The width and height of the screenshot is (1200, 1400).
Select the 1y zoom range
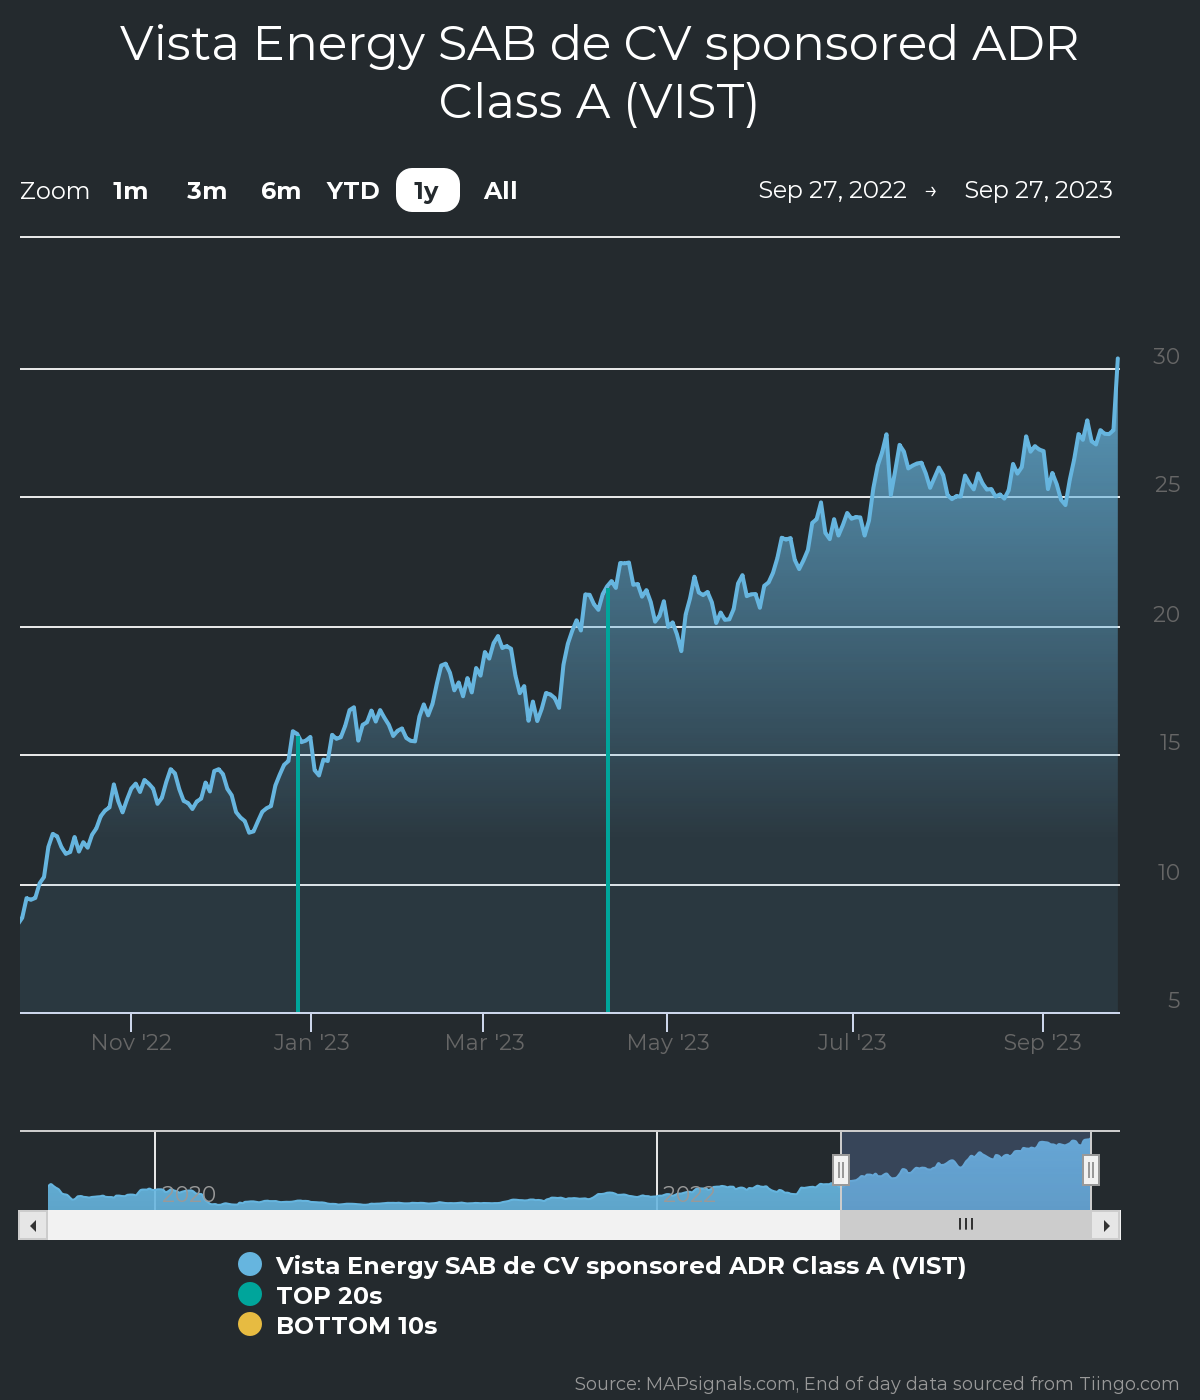pos(427,191)
